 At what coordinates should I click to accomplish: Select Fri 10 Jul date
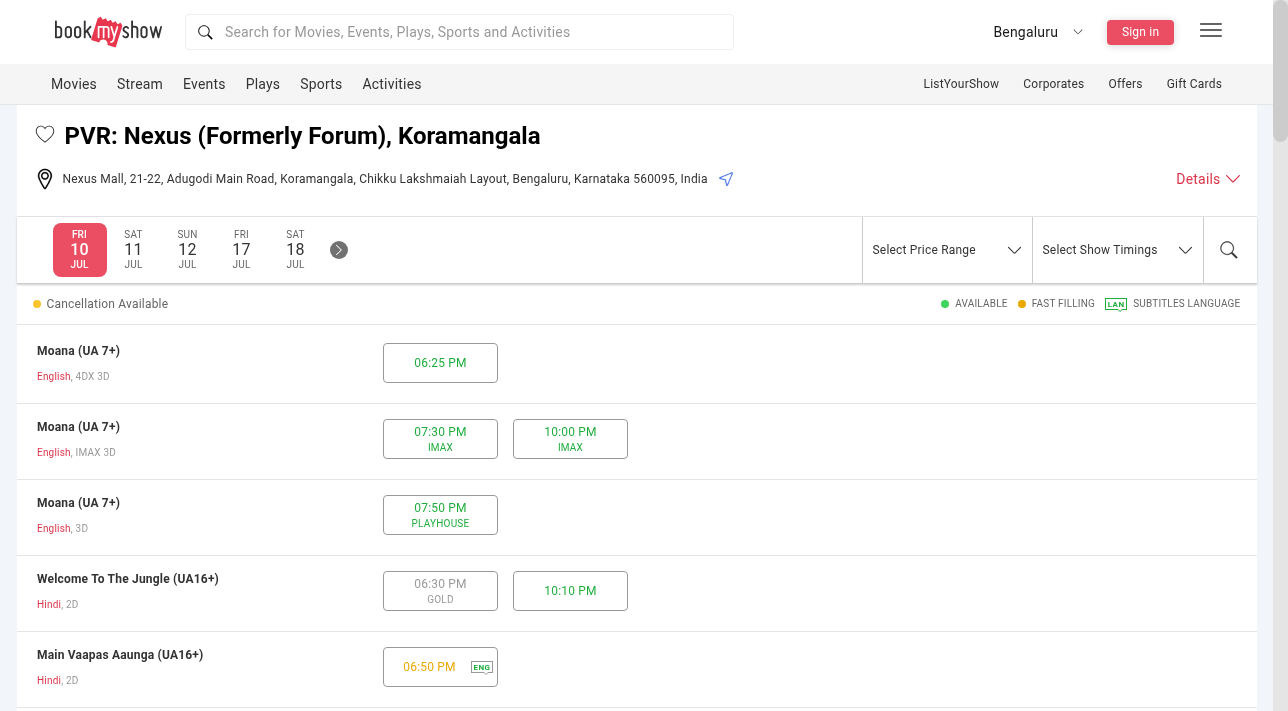(x=80, y=250)
